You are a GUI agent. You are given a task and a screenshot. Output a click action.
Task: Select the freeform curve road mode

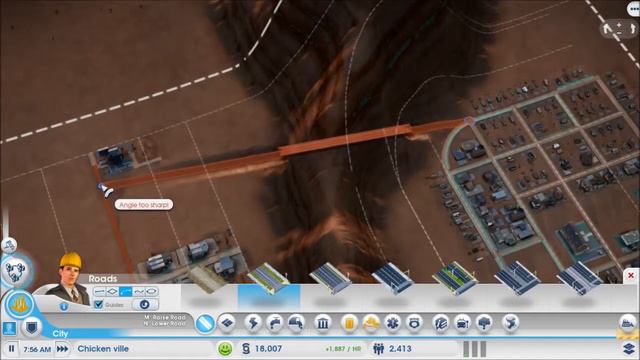click(x=139, y=291)
